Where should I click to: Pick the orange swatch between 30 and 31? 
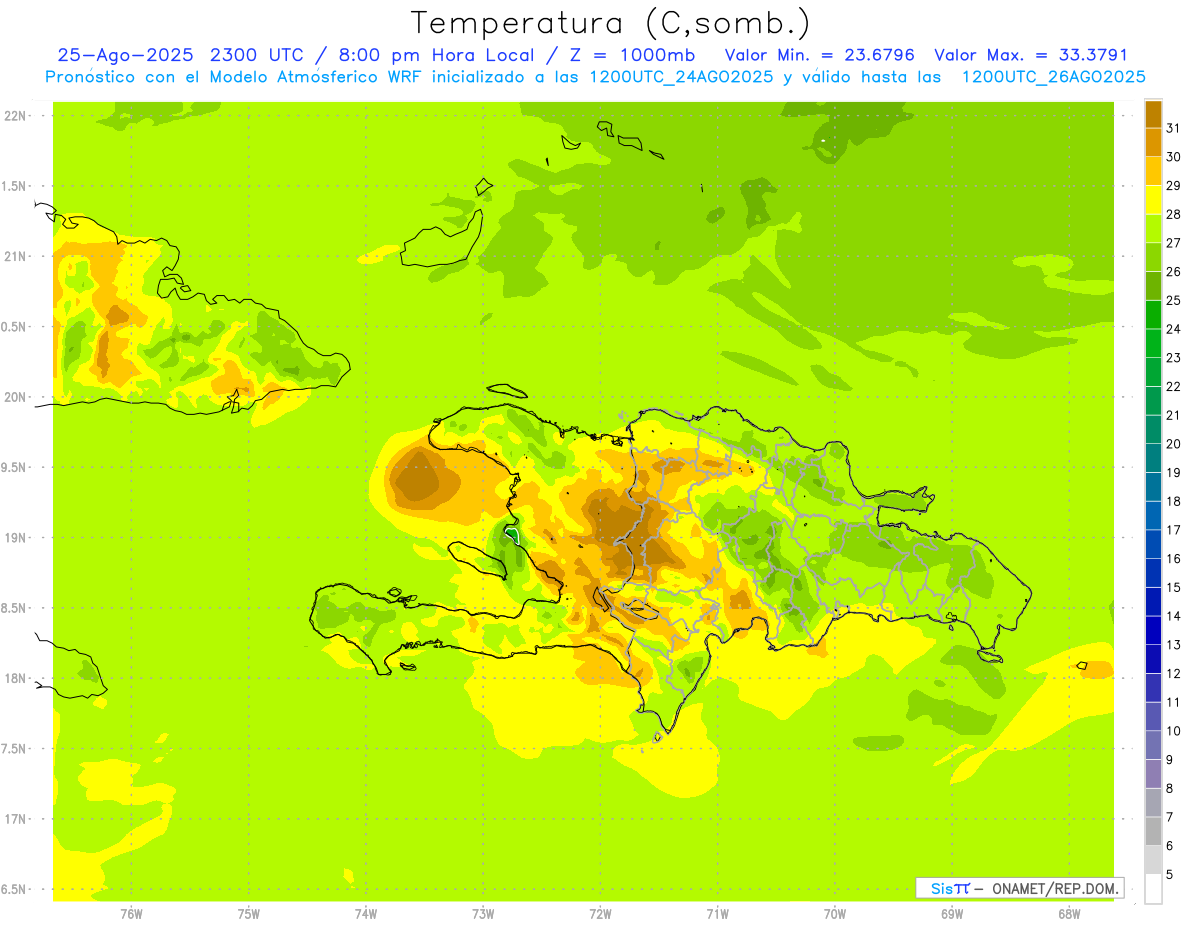pyautogui.click(x=1153, y=143)
